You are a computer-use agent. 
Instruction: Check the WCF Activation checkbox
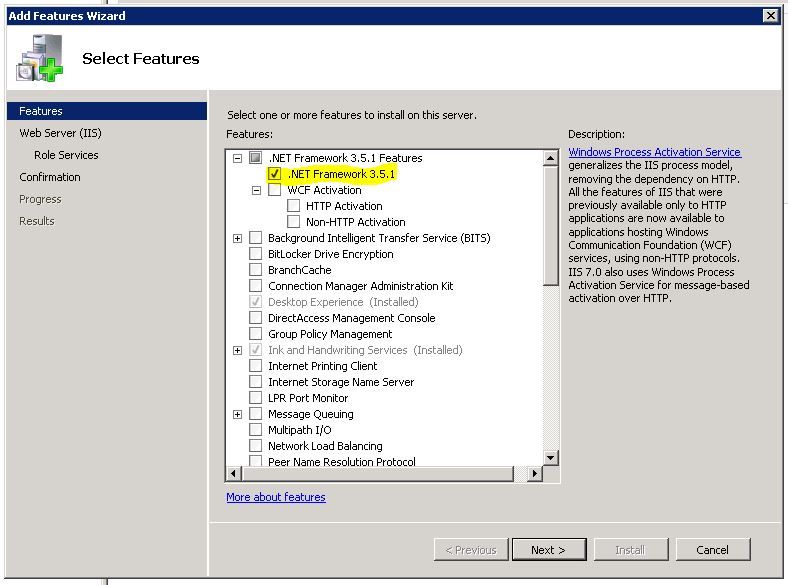274,190
